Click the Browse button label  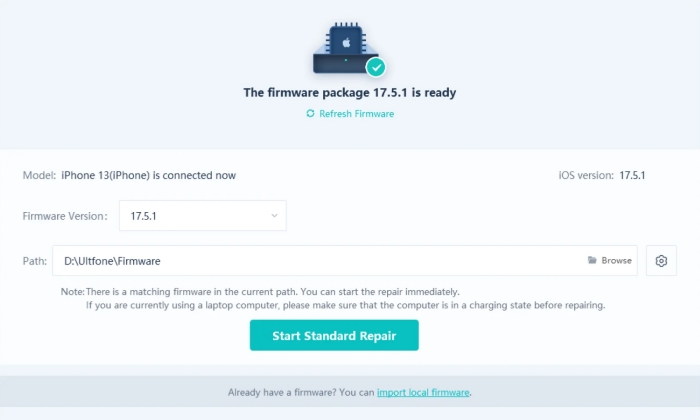[616, 261]
